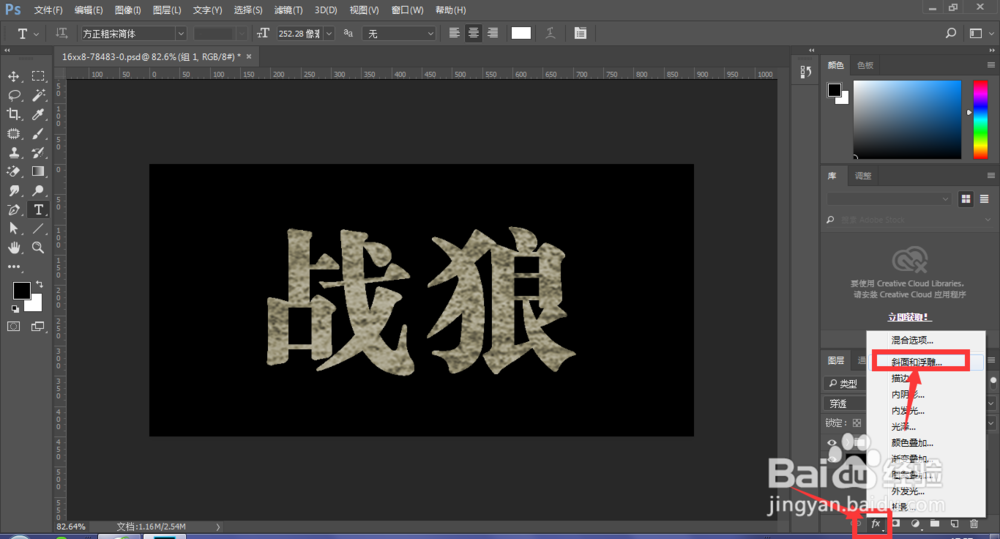Toggle visibility eye of group layer

point(832,443)
